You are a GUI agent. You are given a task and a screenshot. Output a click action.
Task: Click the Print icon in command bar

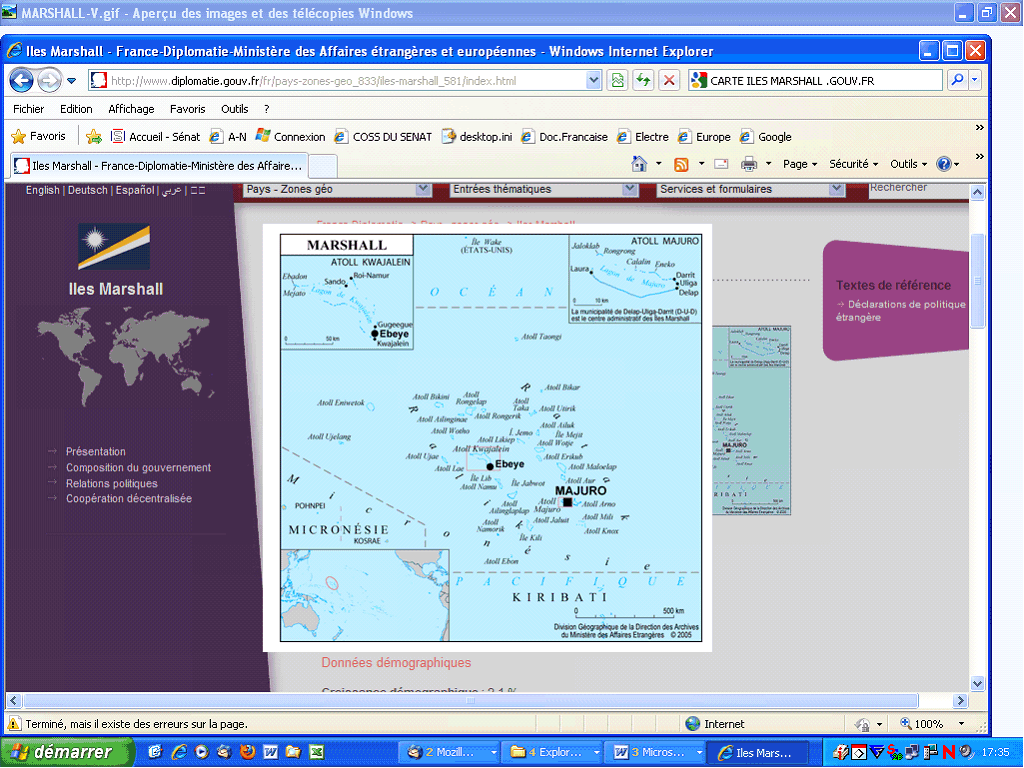[748, 164]
